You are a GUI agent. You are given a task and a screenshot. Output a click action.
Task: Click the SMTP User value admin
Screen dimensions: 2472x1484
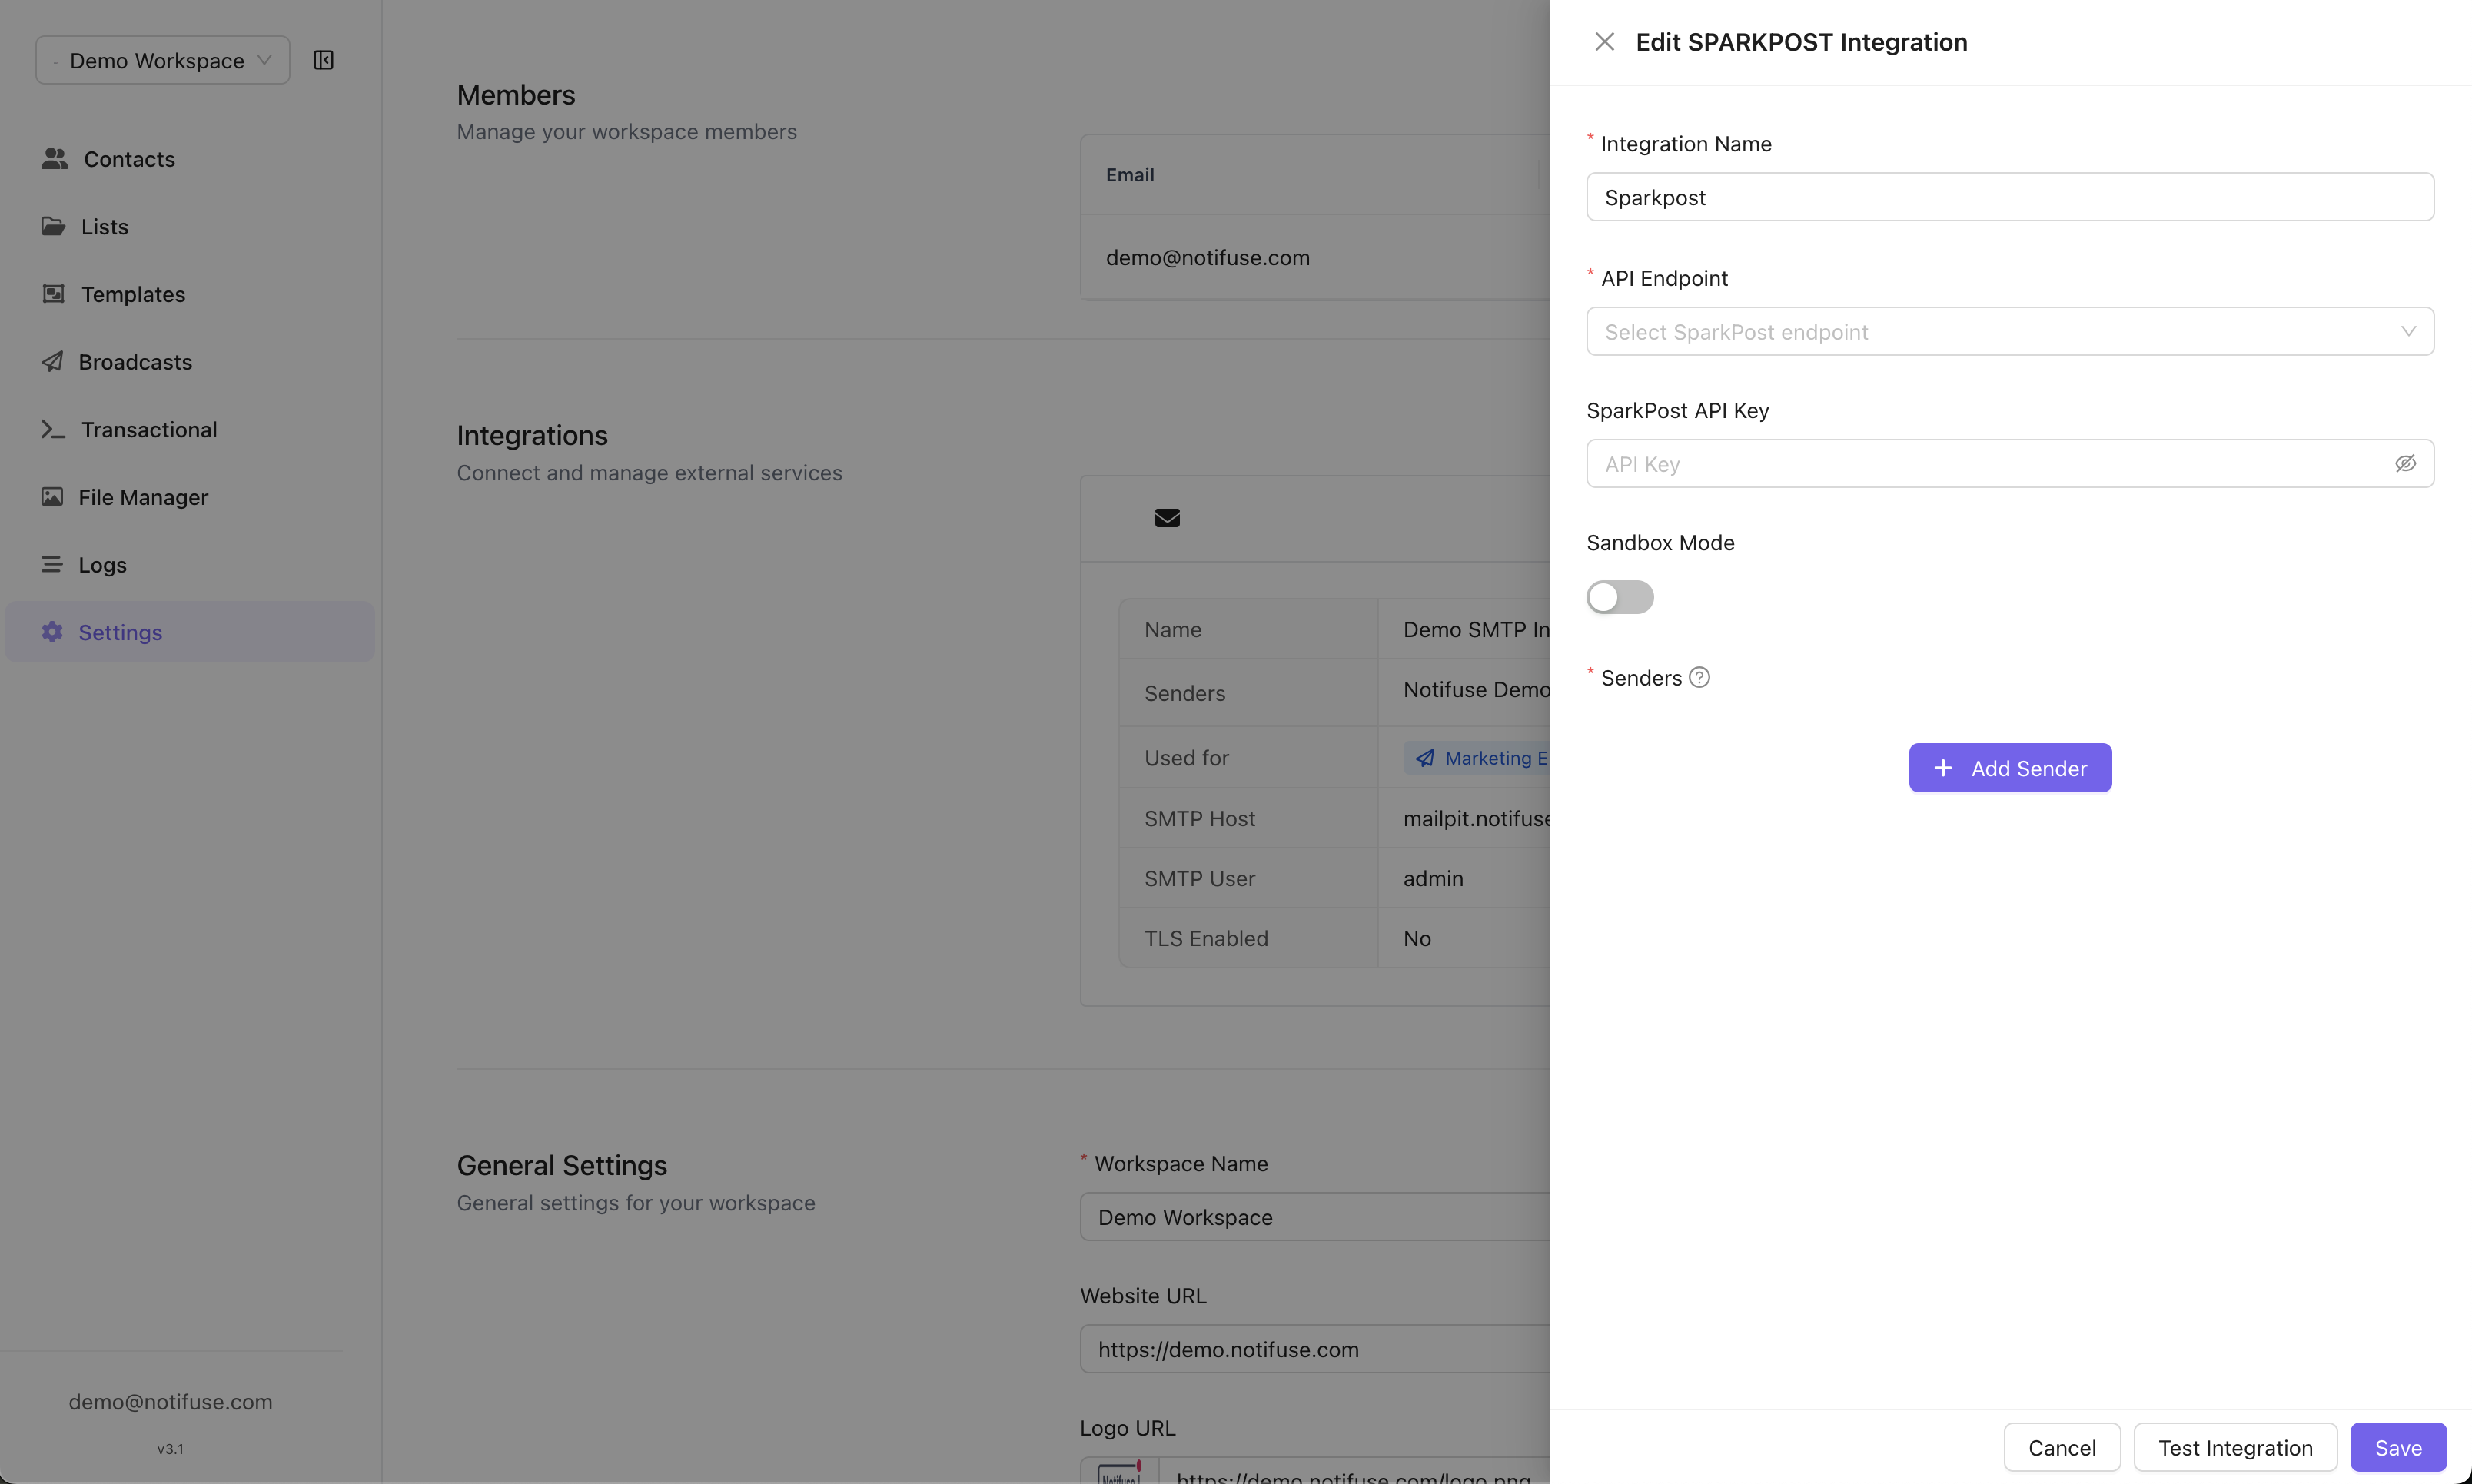pyautogui.click(x=1433, y=878)
